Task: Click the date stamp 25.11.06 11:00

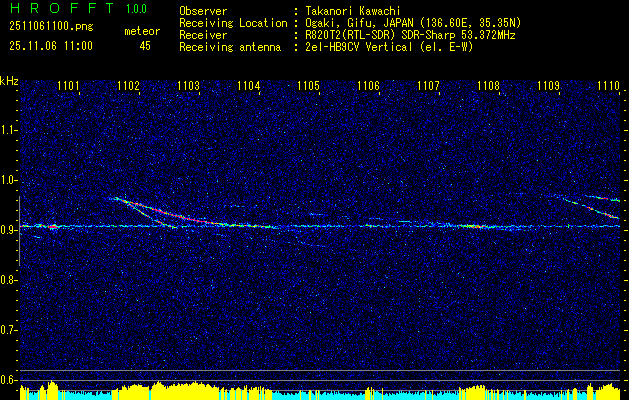Action: (51, 46)
